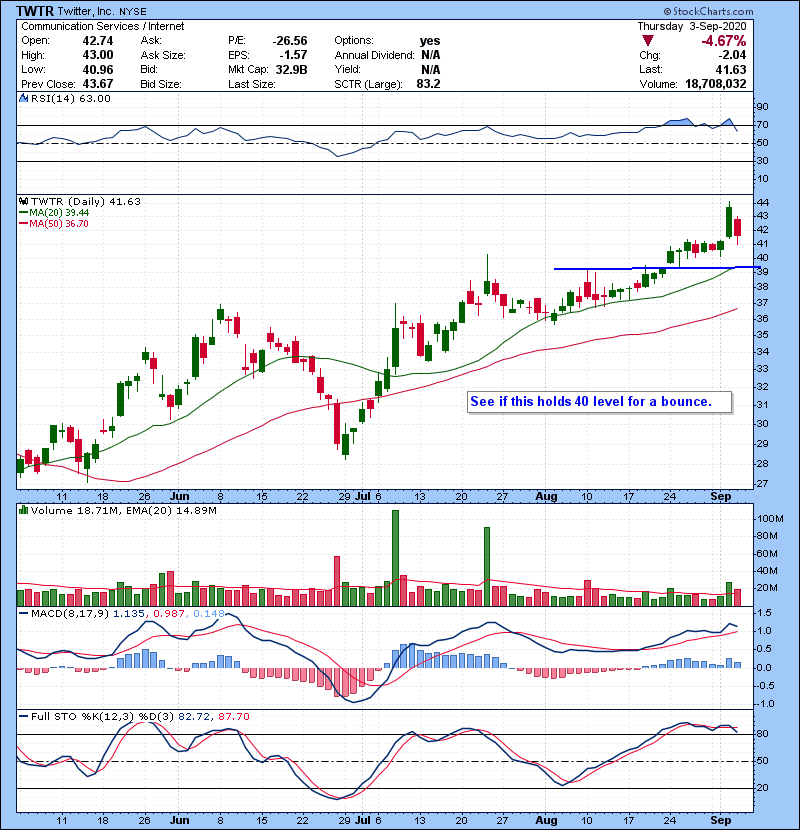Click the EPS value -1.57
800x830 pixels.
click(x=294, y=55)
